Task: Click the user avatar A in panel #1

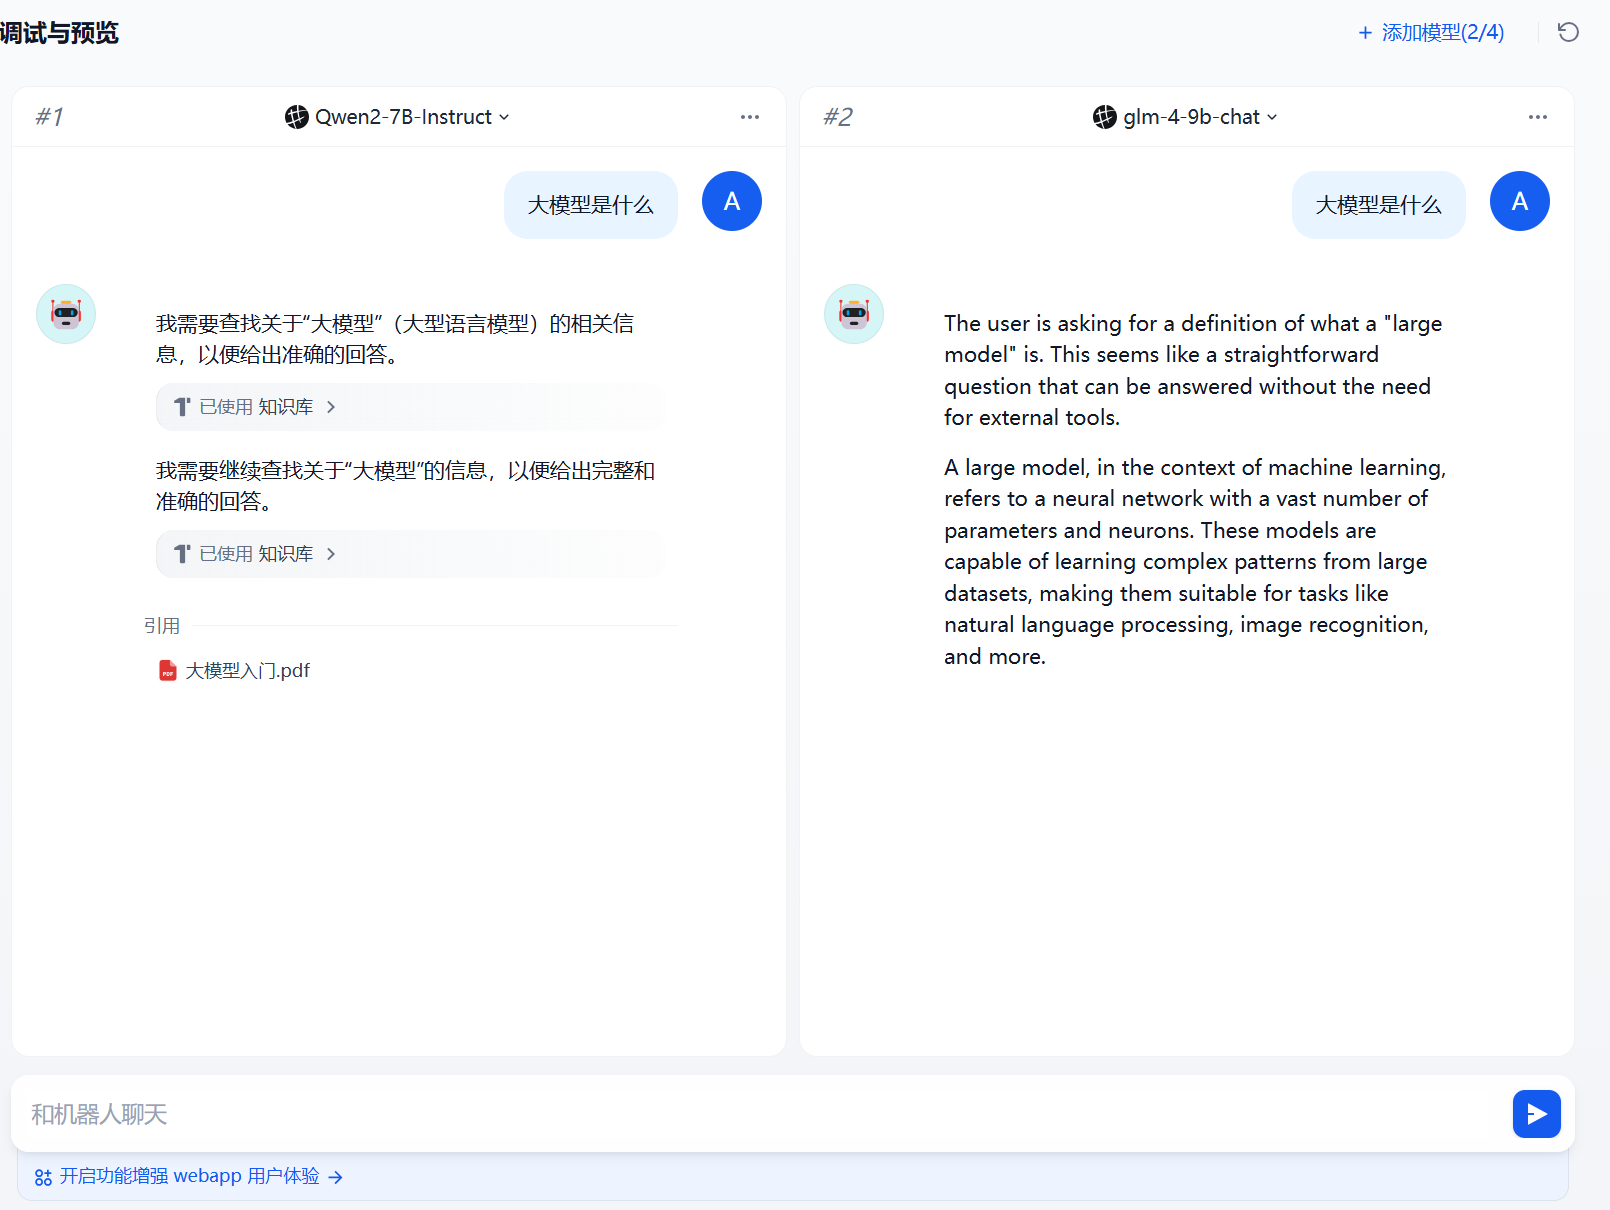Action: tap(731, 201)
